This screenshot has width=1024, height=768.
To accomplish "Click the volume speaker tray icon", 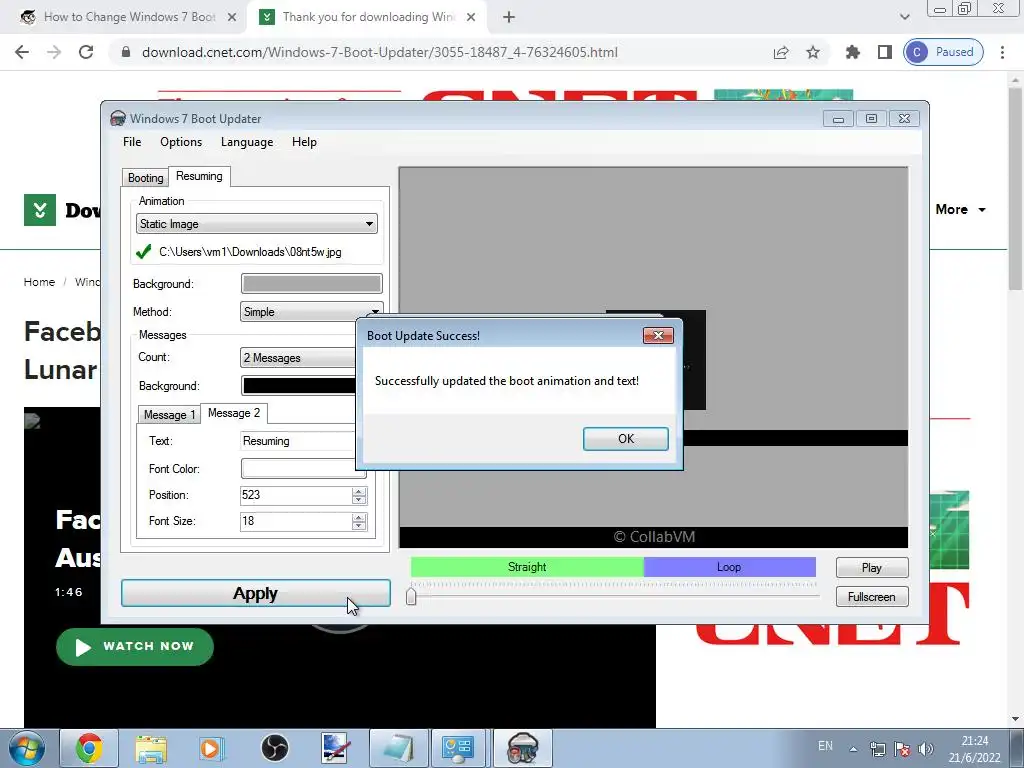I will [x=925, y=749].
